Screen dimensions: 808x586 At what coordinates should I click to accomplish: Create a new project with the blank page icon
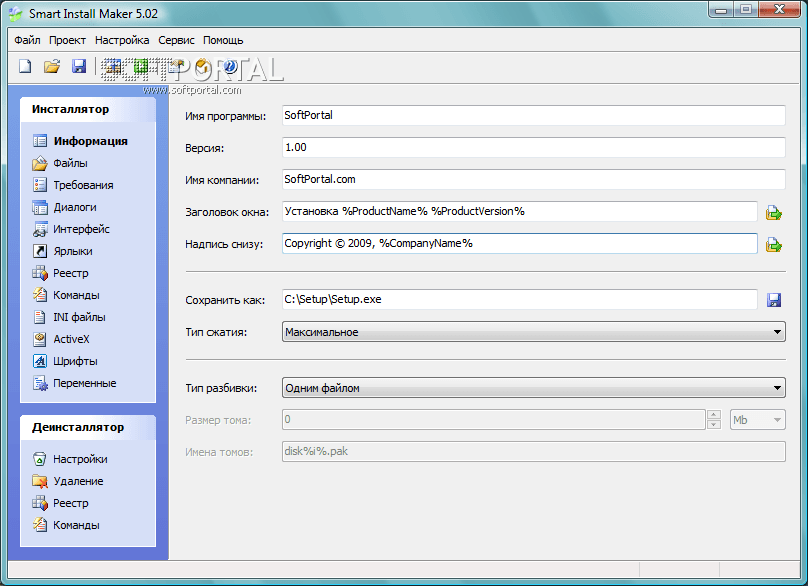point(25,66)
